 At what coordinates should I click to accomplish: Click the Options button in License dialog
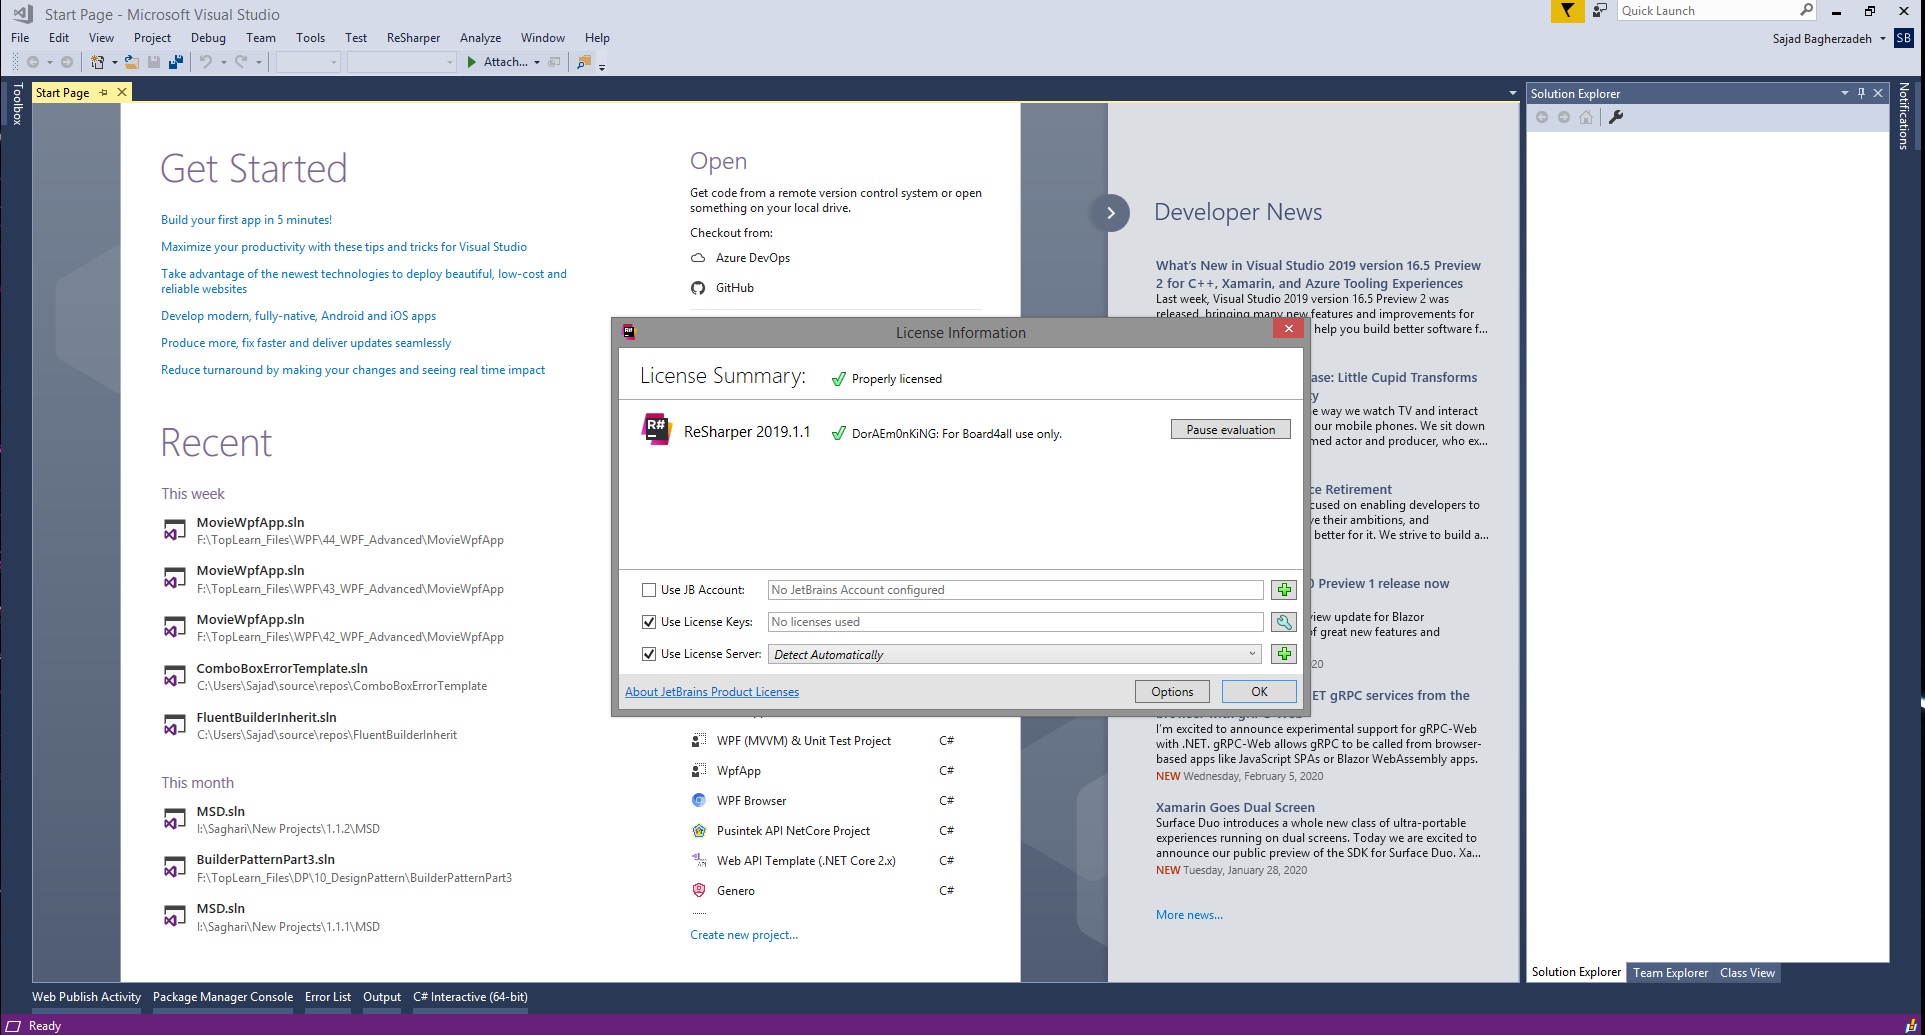pyautogui.click(x=1172, y=691)
